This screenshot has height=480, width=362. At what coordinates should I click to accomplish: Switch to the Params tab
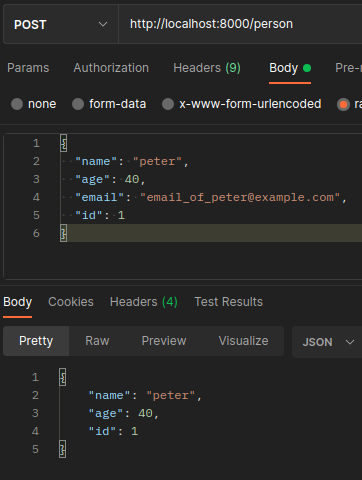(x=28, y=68)
